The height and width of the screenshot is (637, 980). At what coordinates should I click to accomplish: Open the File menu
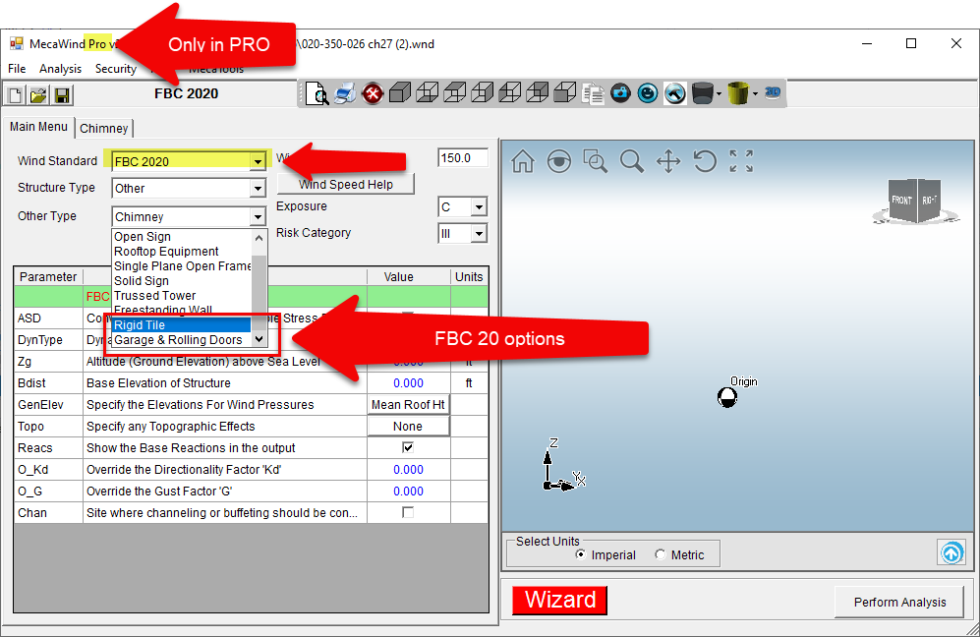(17, 69)
